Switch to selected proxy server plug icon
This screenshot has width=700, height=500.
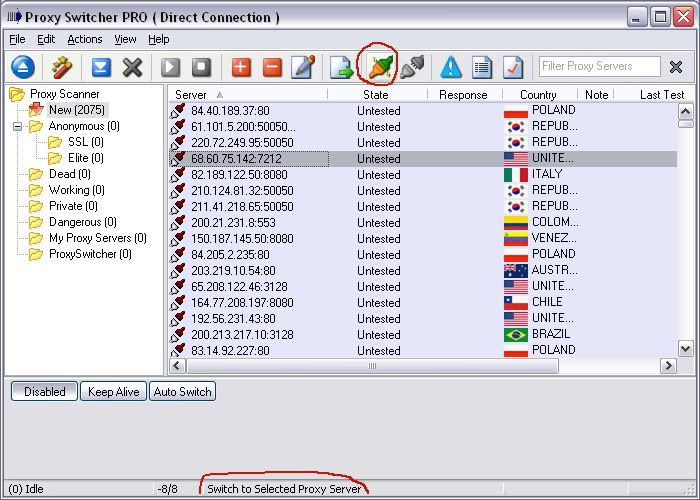pos(380,67)
